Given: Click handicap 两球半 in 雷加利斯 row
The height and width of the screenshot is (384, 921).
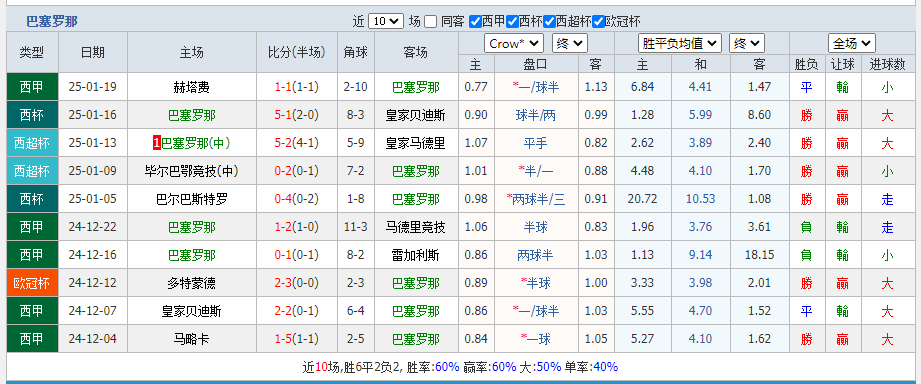Looking at the screenshot, I should (536, 255).
